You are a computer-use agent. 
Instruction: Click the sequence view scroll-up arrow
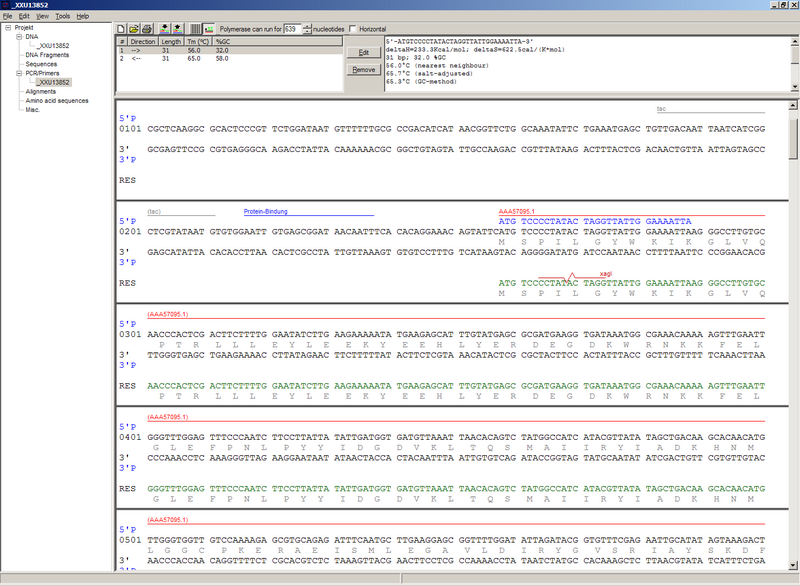(793, 106)
